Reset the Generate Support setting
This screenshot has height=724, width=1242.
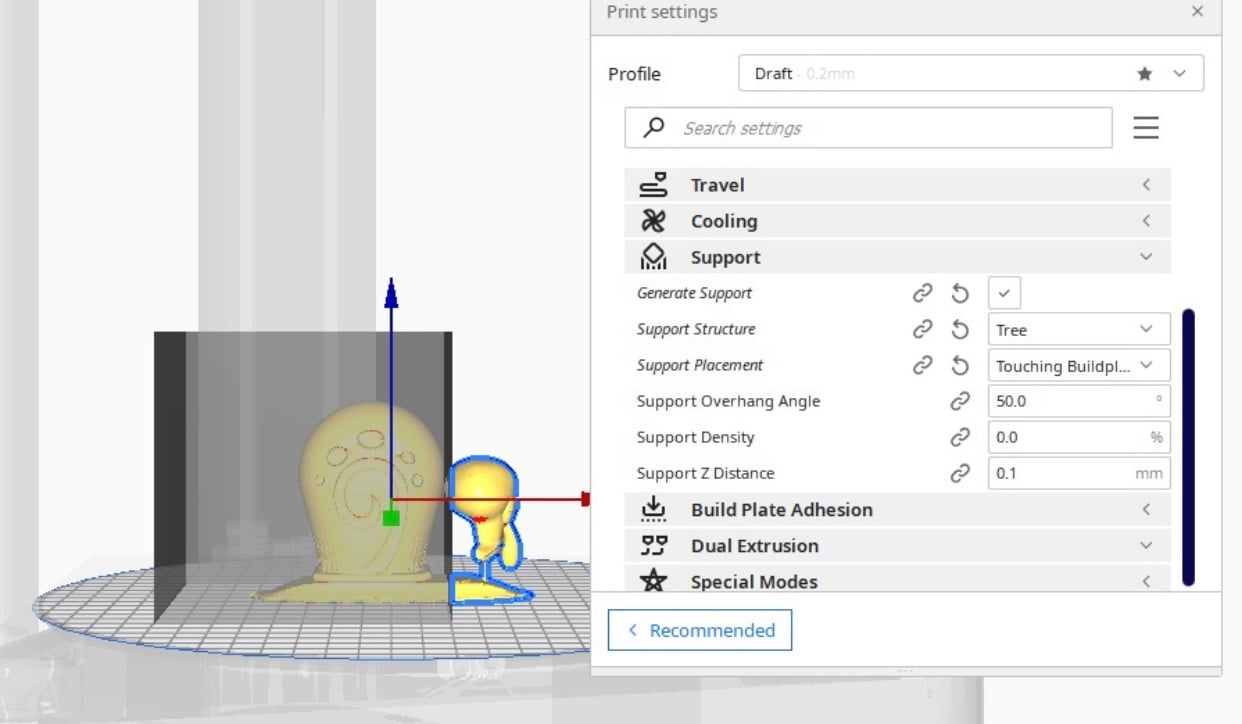(x=960, y=293)
